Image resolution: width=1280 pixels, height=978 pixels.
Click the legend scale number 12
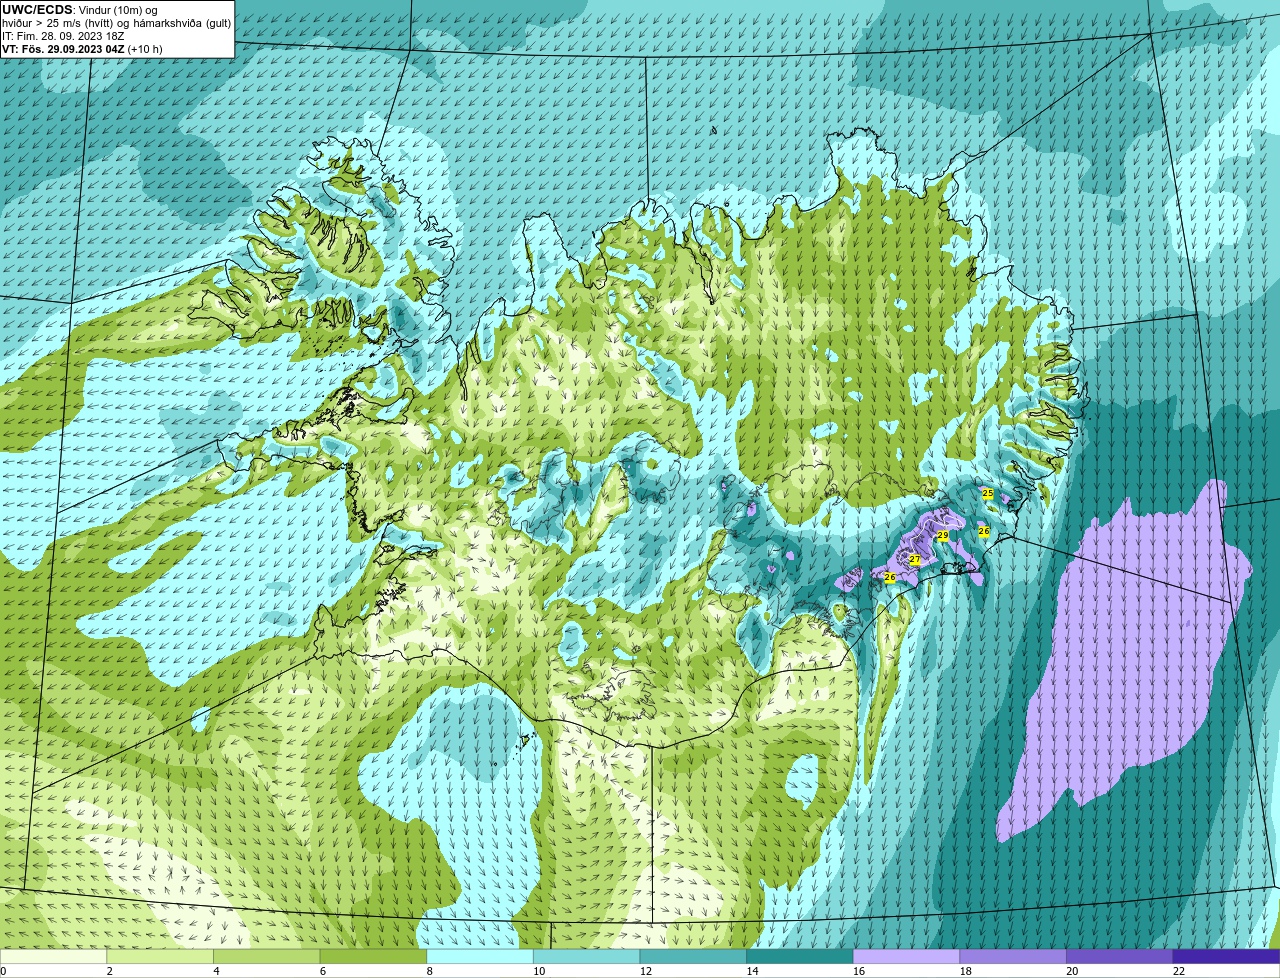pos(646,971)
